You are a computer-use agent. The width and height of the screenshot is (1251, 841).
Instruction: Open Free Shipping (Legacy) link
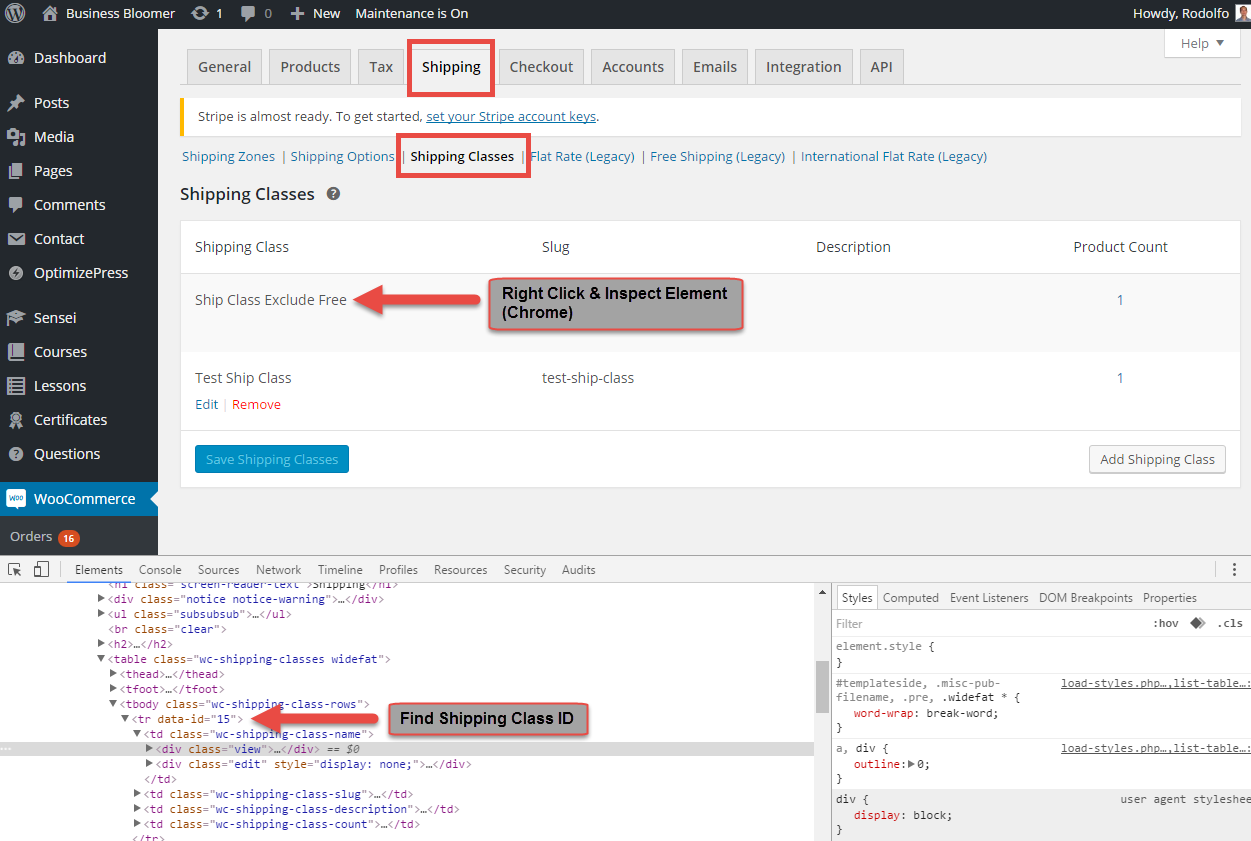(717, 156)
